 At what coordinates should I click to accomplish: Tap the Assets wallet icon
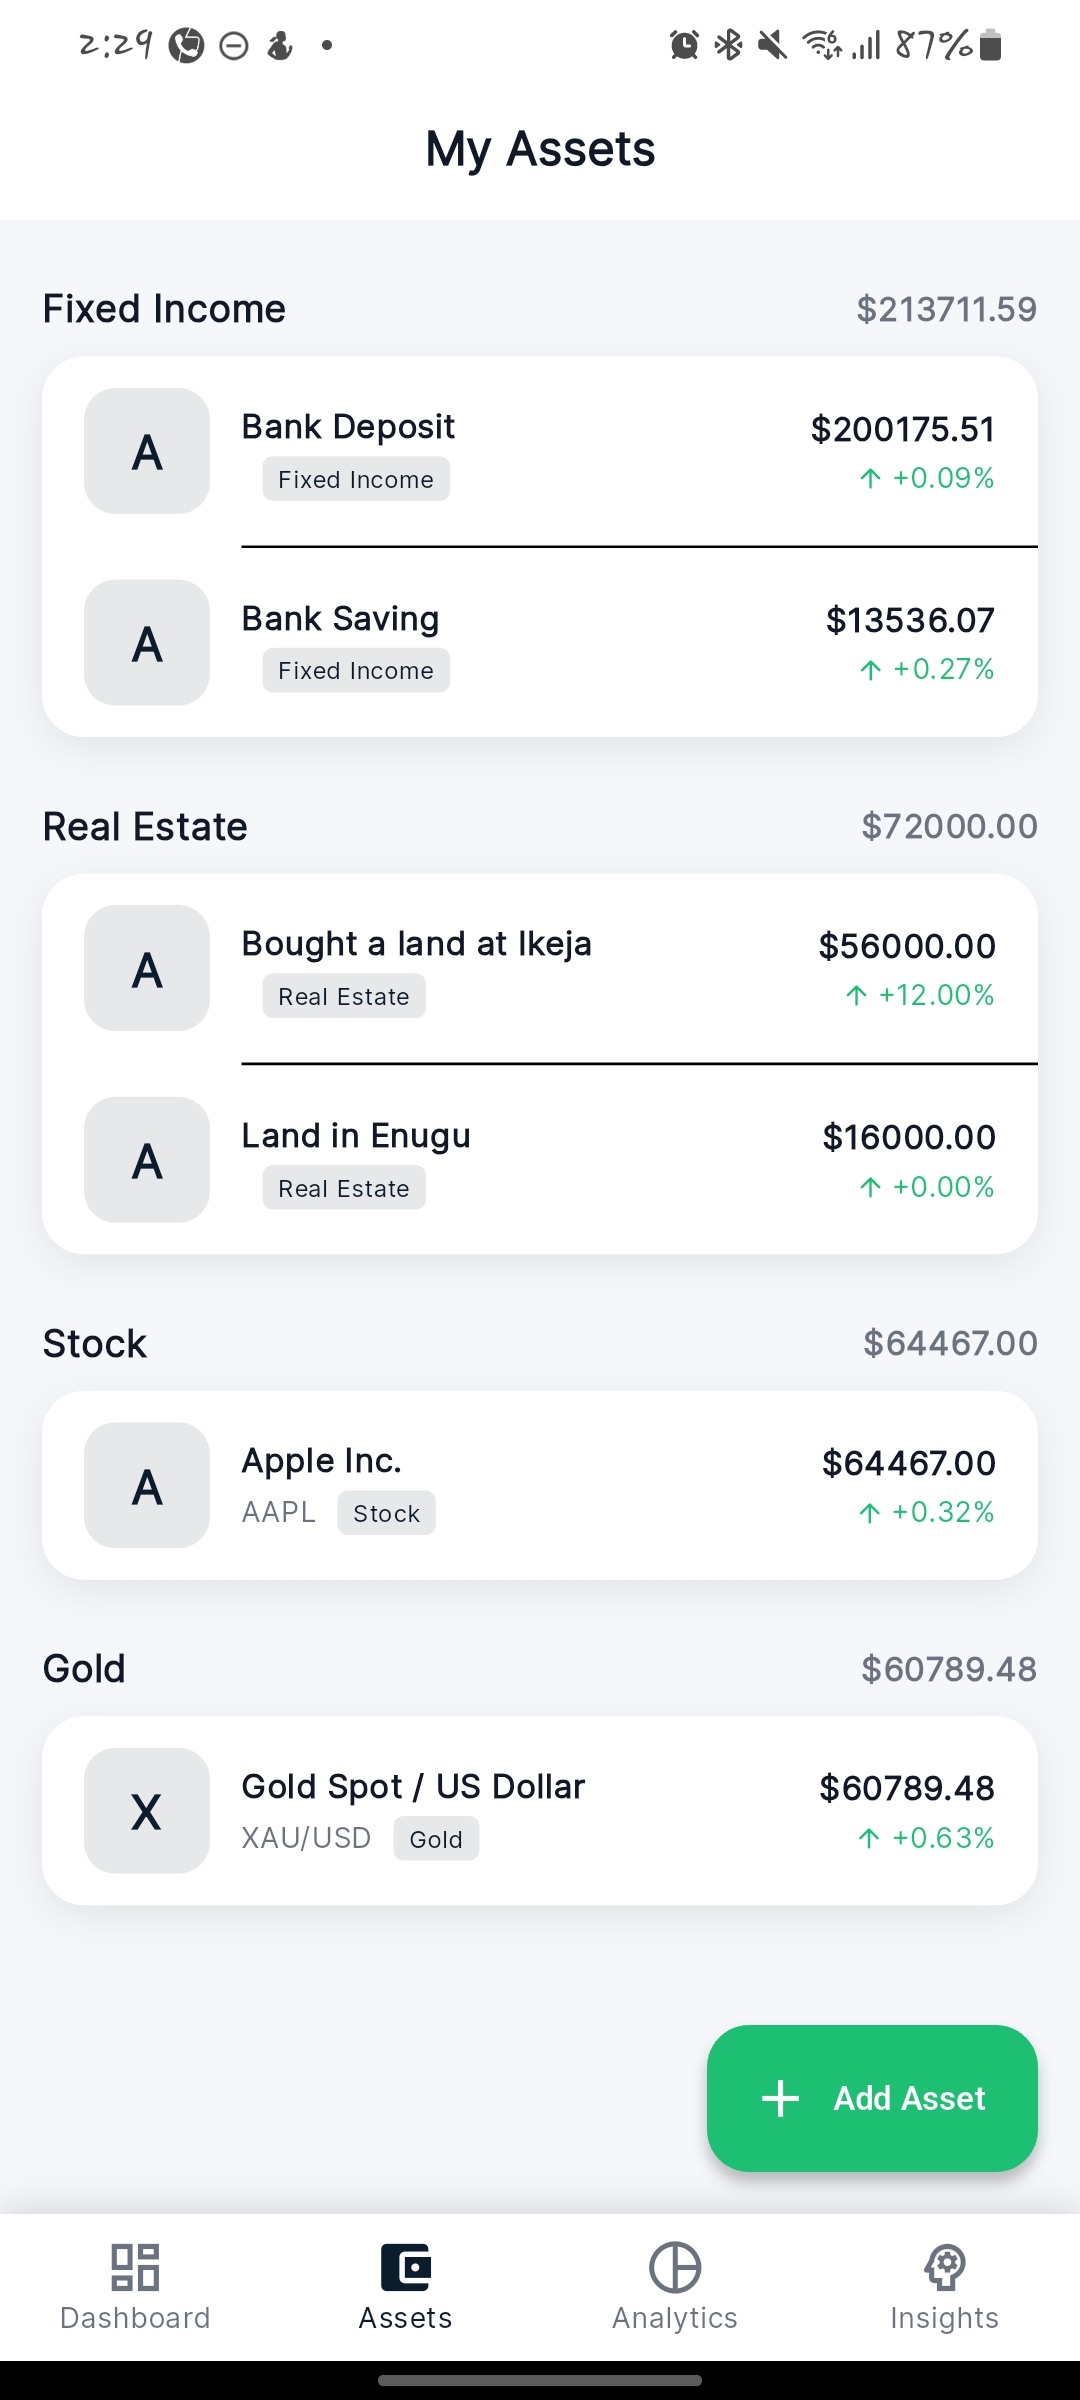(405, 2266)
